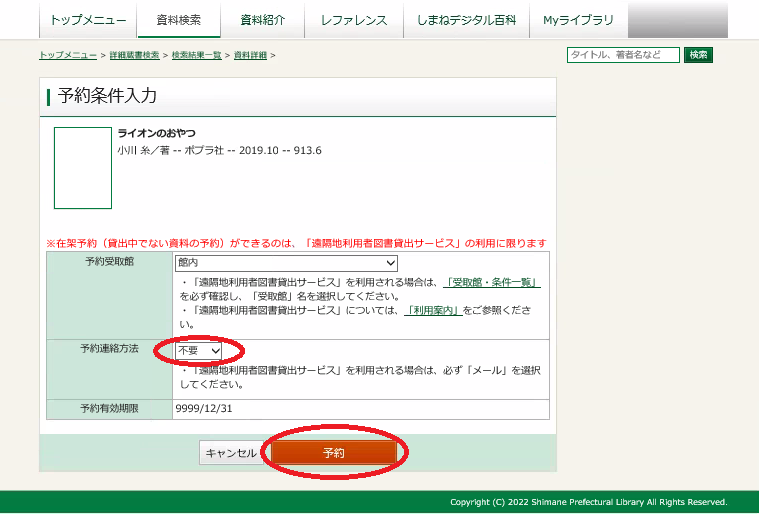The image size is (759, 514).
Task: Open the Myライブラリ tab
Action: 578,20
